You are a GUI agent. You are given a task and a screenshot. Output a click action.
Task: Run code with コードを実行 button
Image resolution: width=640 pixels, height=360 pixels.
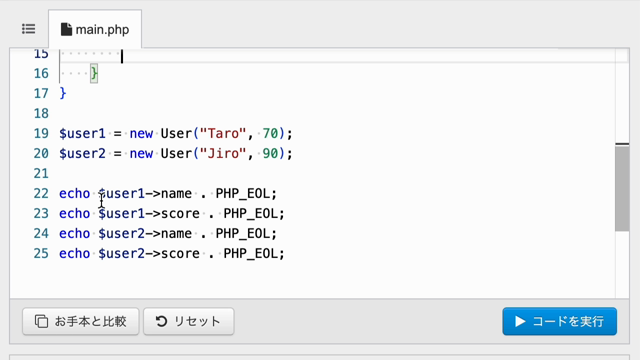[x=560, y=321]
